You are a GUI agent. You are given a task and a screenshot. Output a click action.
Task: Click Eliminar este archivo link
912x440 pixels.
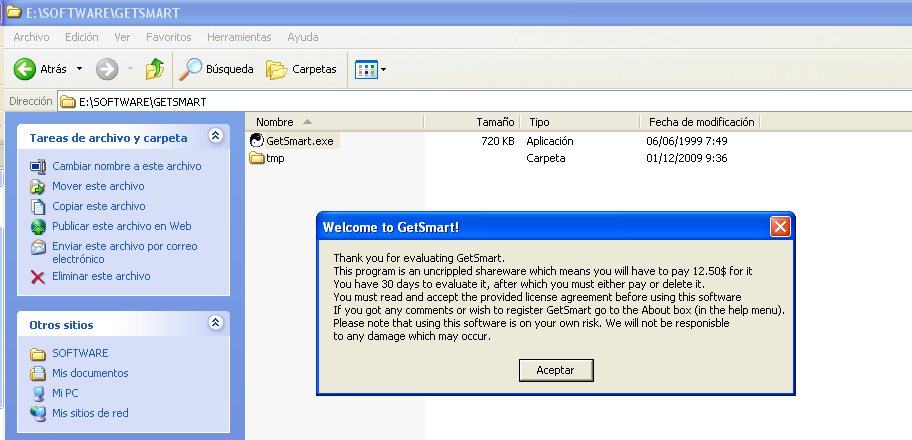(101, 276)
